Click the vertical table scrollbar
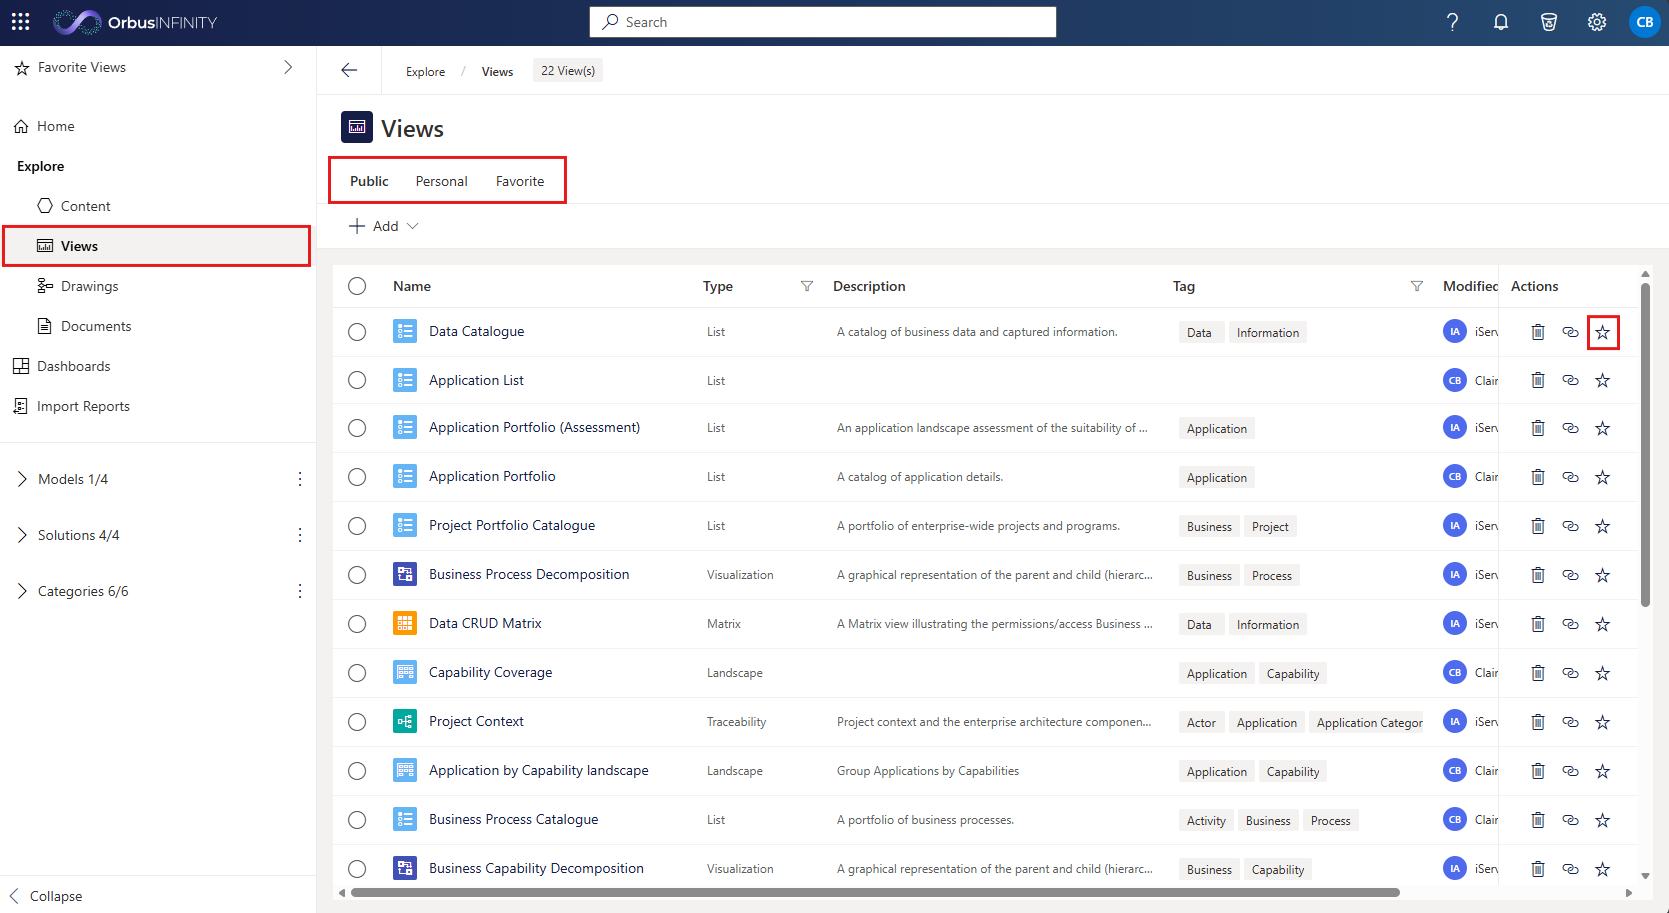This screenshot has width=1669, height=913. (x=1645, y=446)
